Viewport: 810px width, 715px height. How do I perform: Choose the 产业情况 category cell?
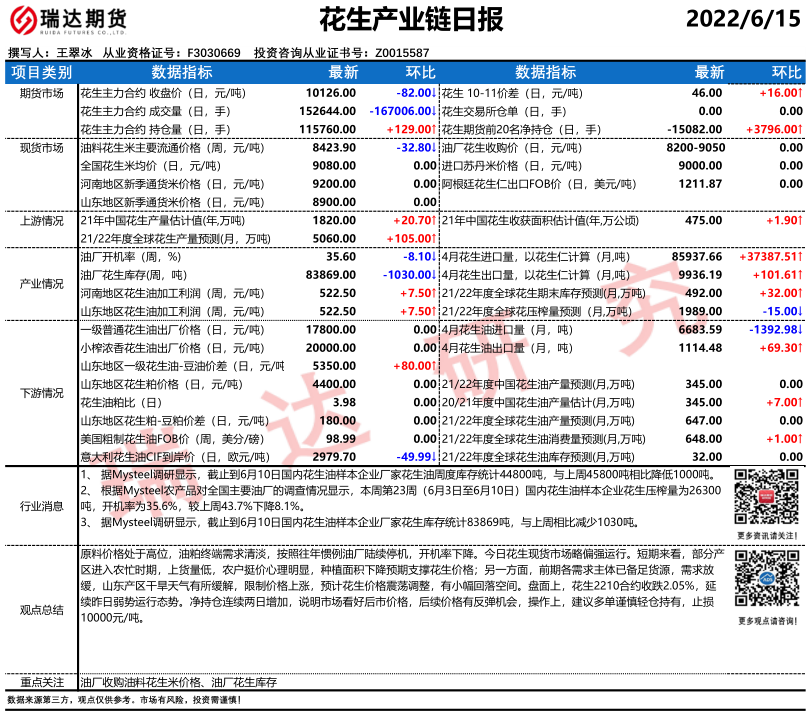41,284
